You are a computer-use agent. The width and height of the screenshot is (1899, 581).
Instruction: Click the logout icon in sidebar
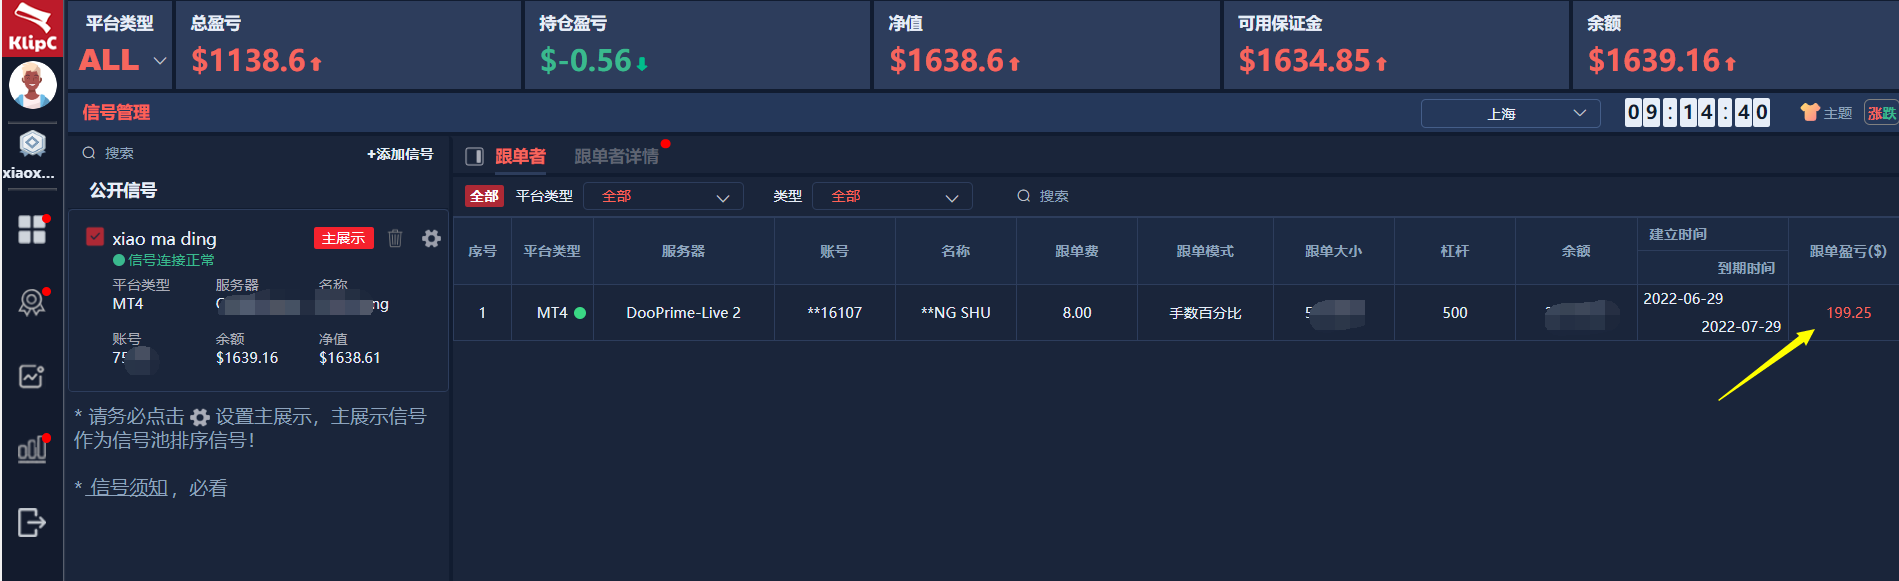point(32,522)
